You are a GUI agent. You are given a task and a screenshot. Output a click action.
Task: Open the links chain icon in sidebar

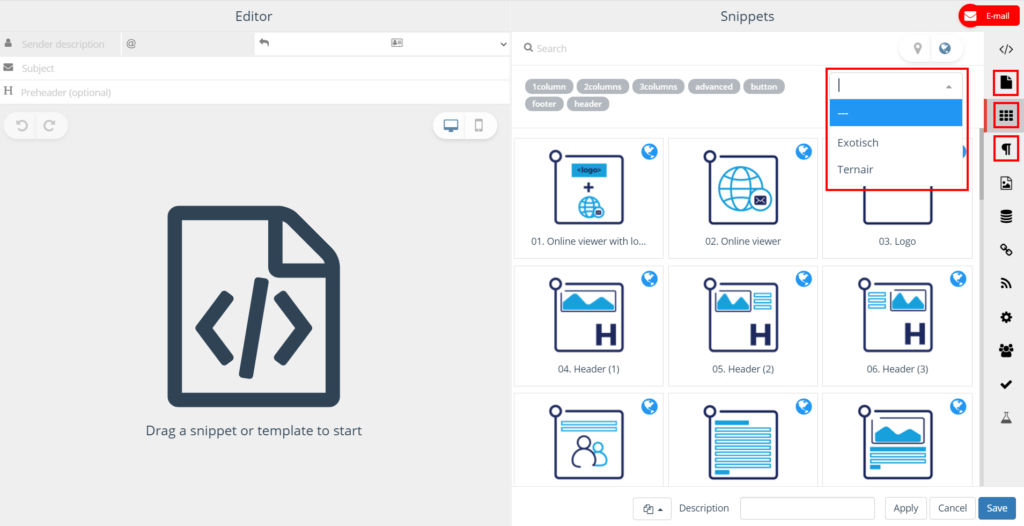(1006, 250)
